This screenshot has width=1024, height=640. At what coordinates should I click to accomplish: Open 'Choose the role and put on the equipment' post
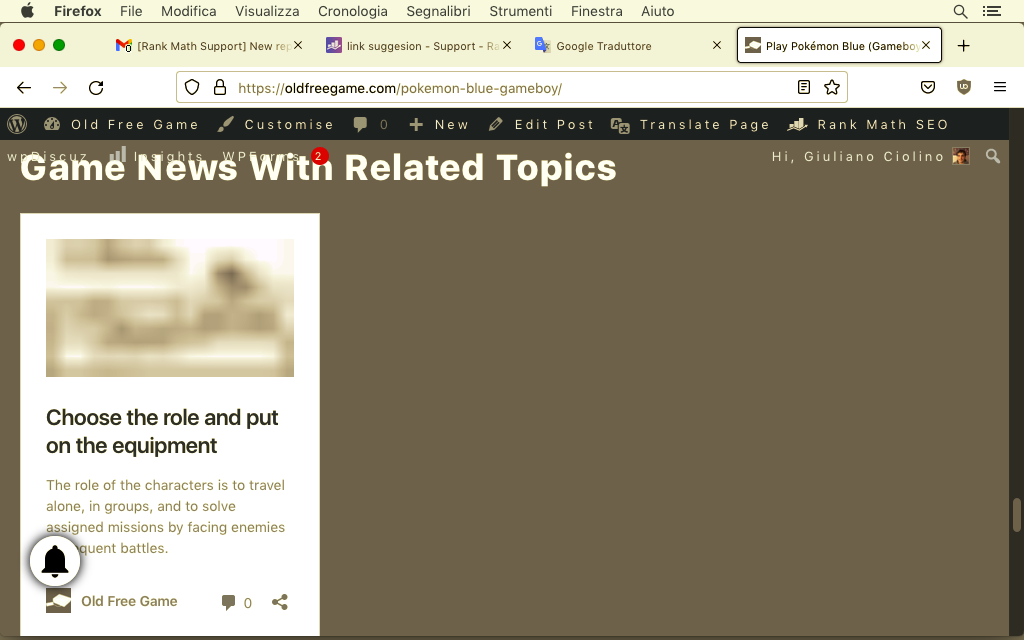click(x=162, y=431)
